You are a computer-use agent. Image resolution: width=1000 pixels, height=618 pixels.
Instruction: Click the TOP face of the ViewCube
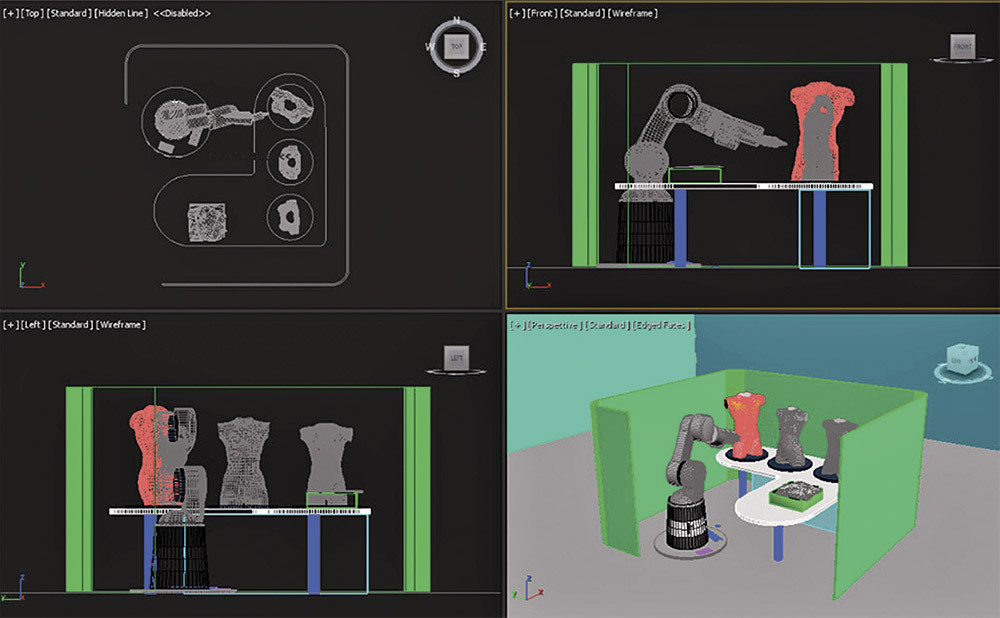(457, 47)
